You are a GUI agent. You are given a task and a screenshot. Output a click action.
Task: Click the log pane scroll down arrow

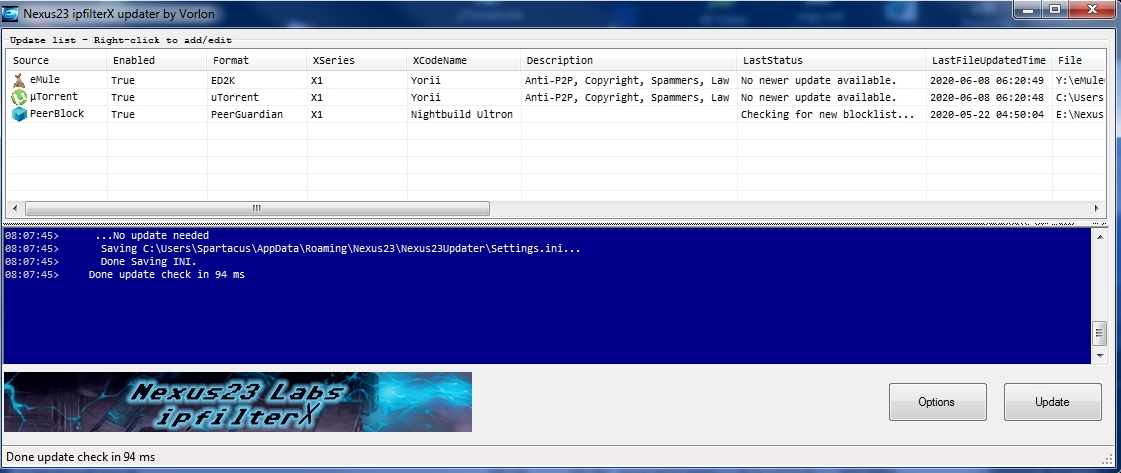pyautogui.click(x=1100, y=355)
